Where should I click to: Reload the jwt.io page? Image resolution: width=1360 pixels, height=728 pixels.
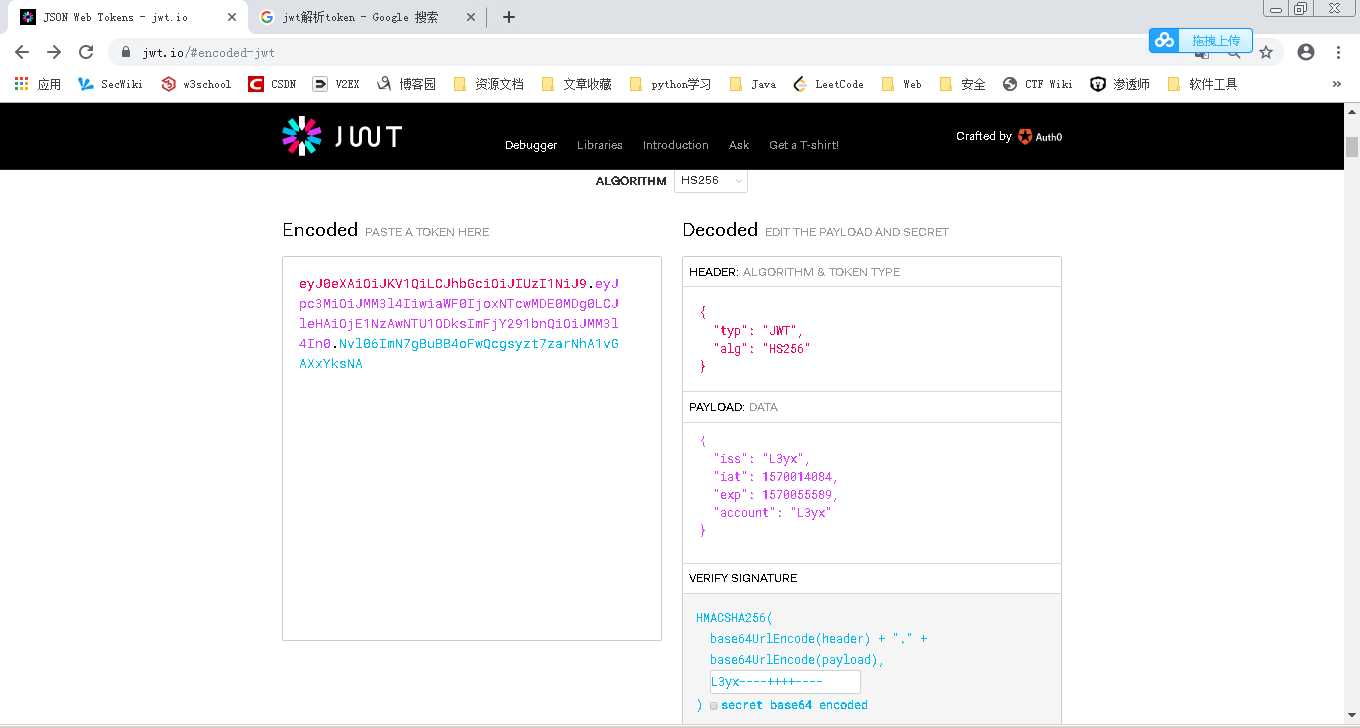pos(86,52)
